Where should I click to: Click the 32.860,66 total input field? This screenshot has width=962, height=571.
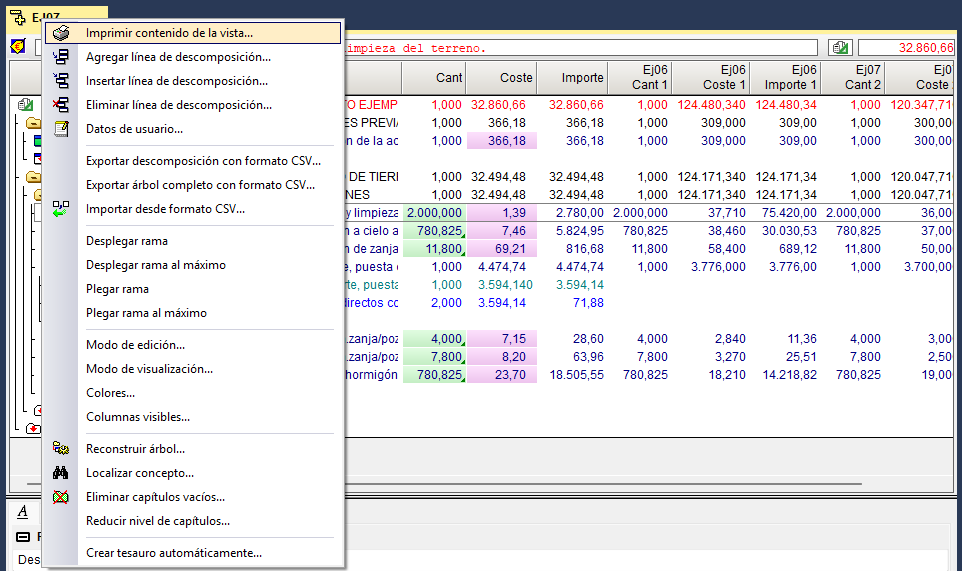pyautogui.click(x=907, y=47)
